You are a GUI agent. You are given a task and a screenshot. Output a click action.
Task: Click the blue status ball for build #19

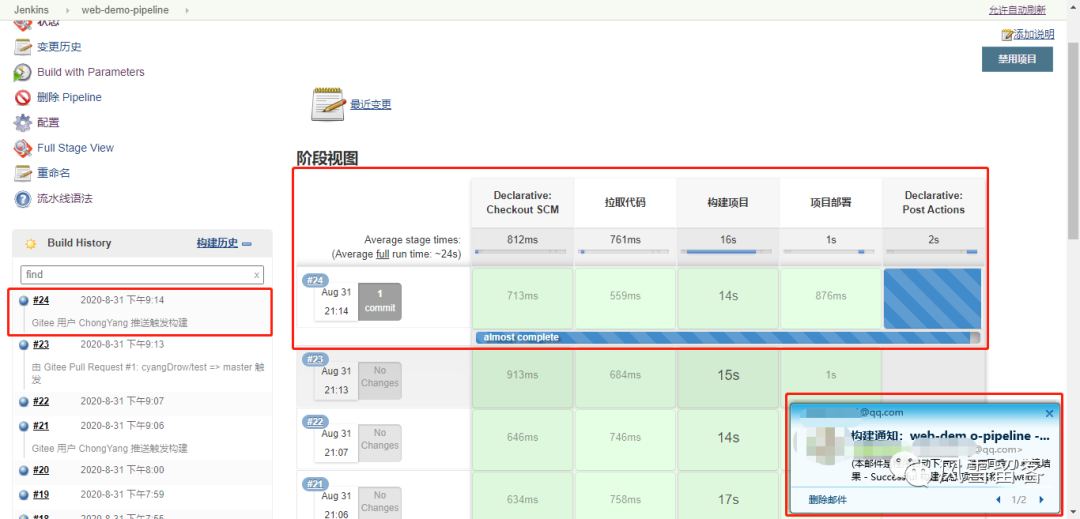pos(23,495)
